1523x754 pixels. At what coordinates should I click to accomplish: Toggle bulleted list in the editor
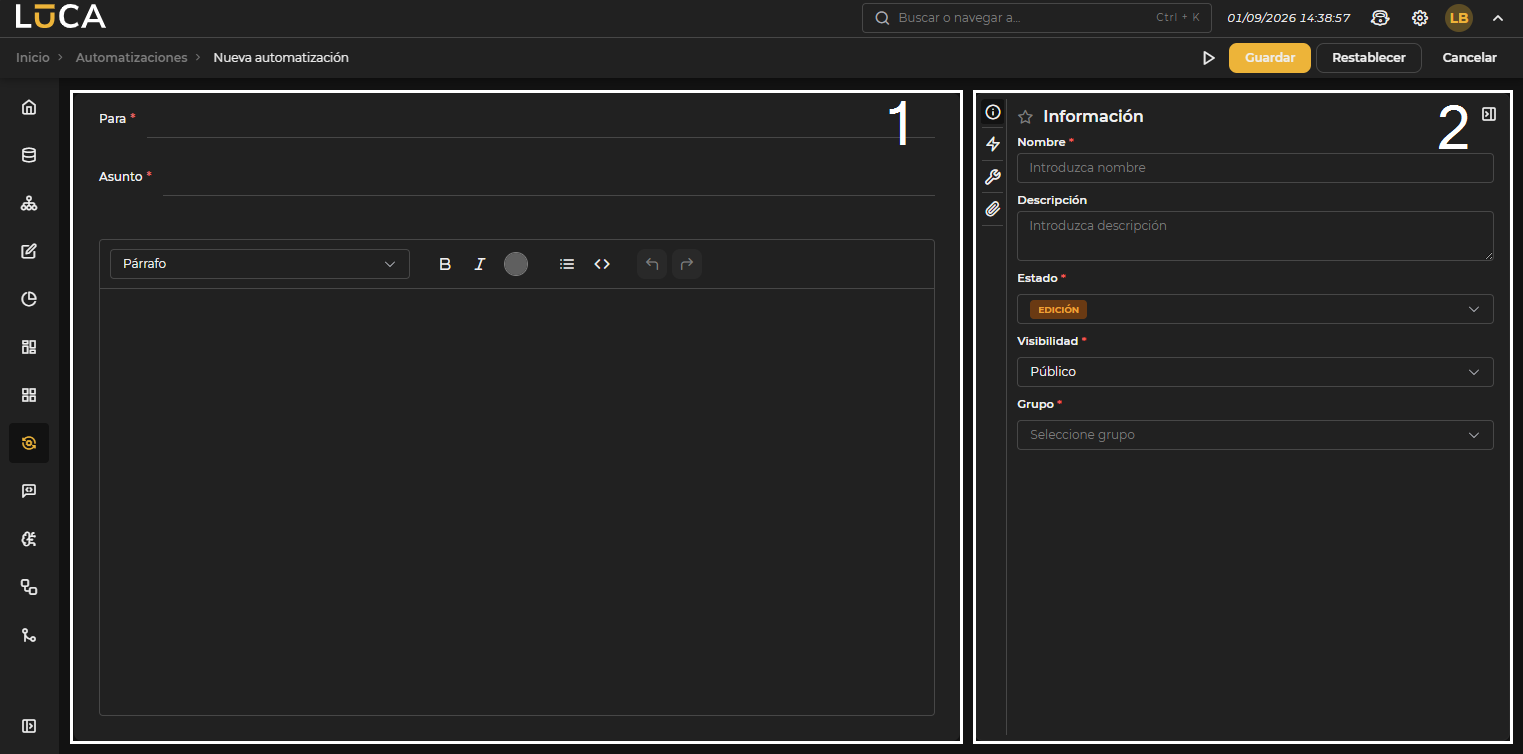pos(567,264)
